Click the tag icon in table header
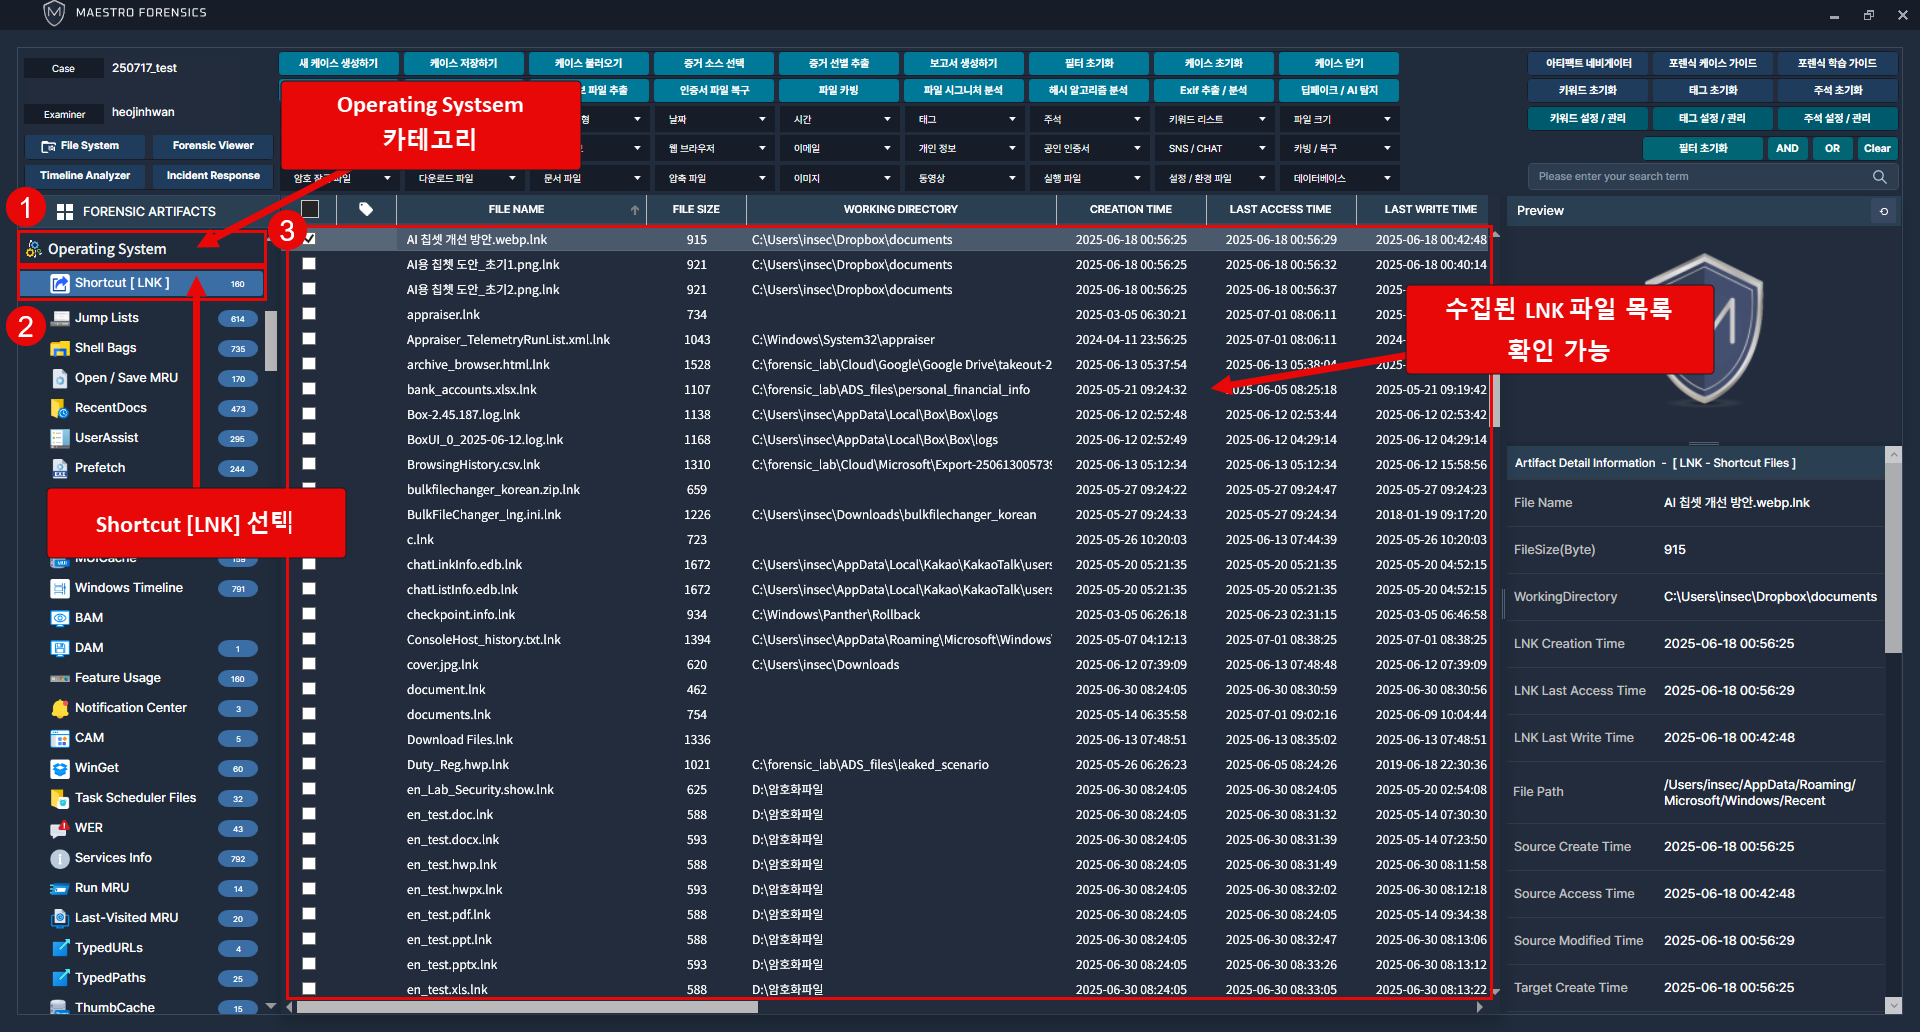This screenshot has width=1920, height=1032. point(366,209)
